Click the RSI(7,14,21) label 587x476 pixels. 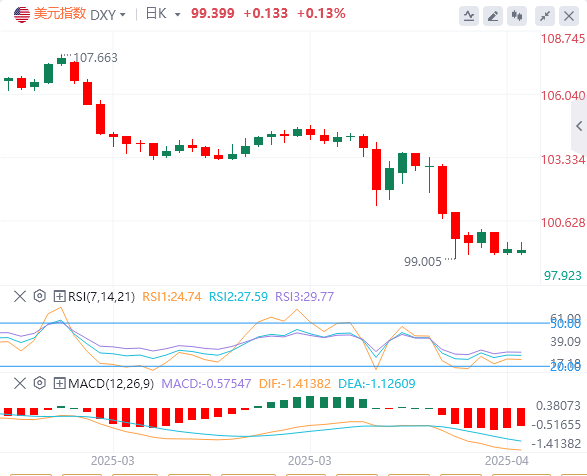tap(101, 297)
